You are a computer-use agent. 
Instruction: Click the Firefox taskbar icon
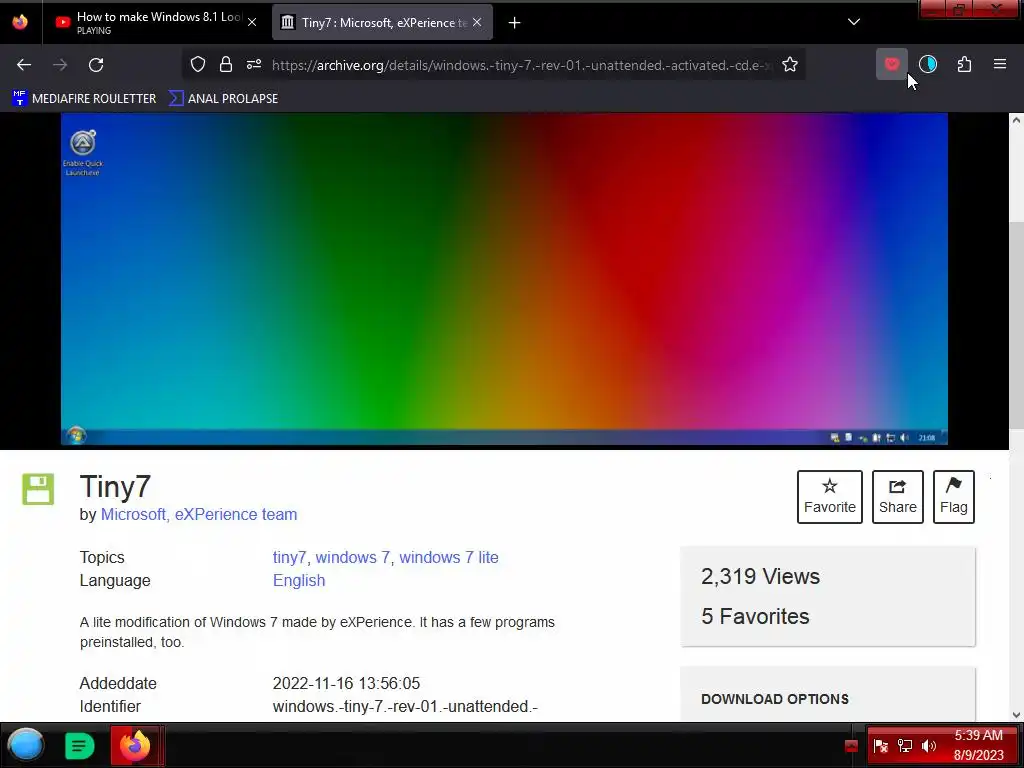[135, 745]
